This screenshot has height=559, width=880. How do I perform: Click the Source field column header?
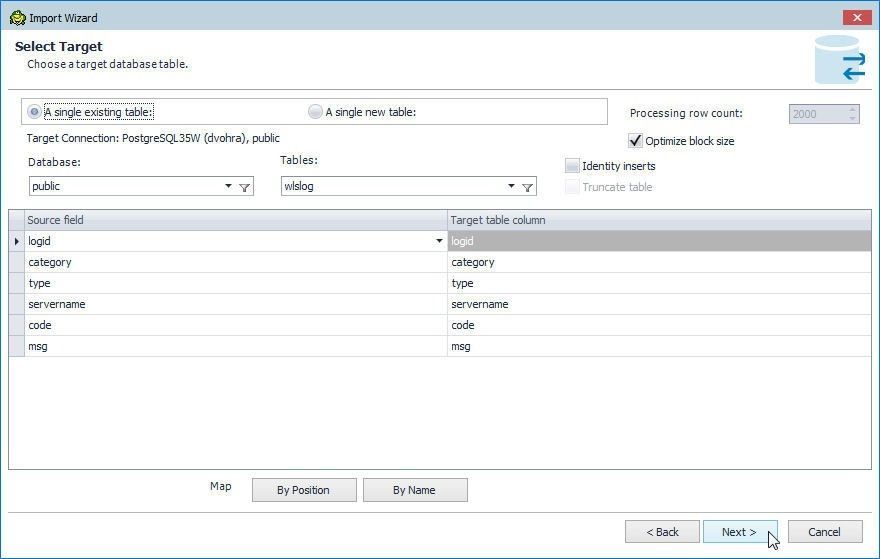coord(236,220)
